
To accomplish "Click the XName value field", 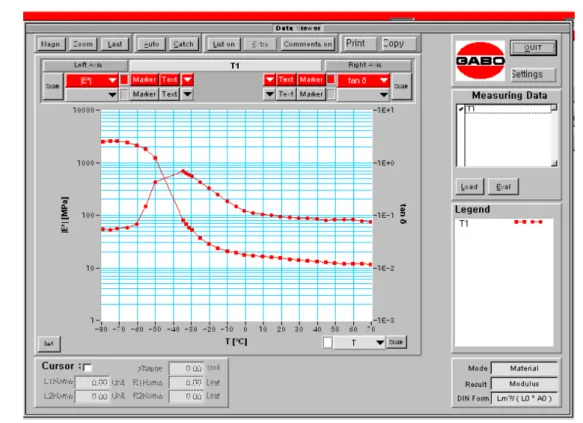I will click(x=186, y=368).
